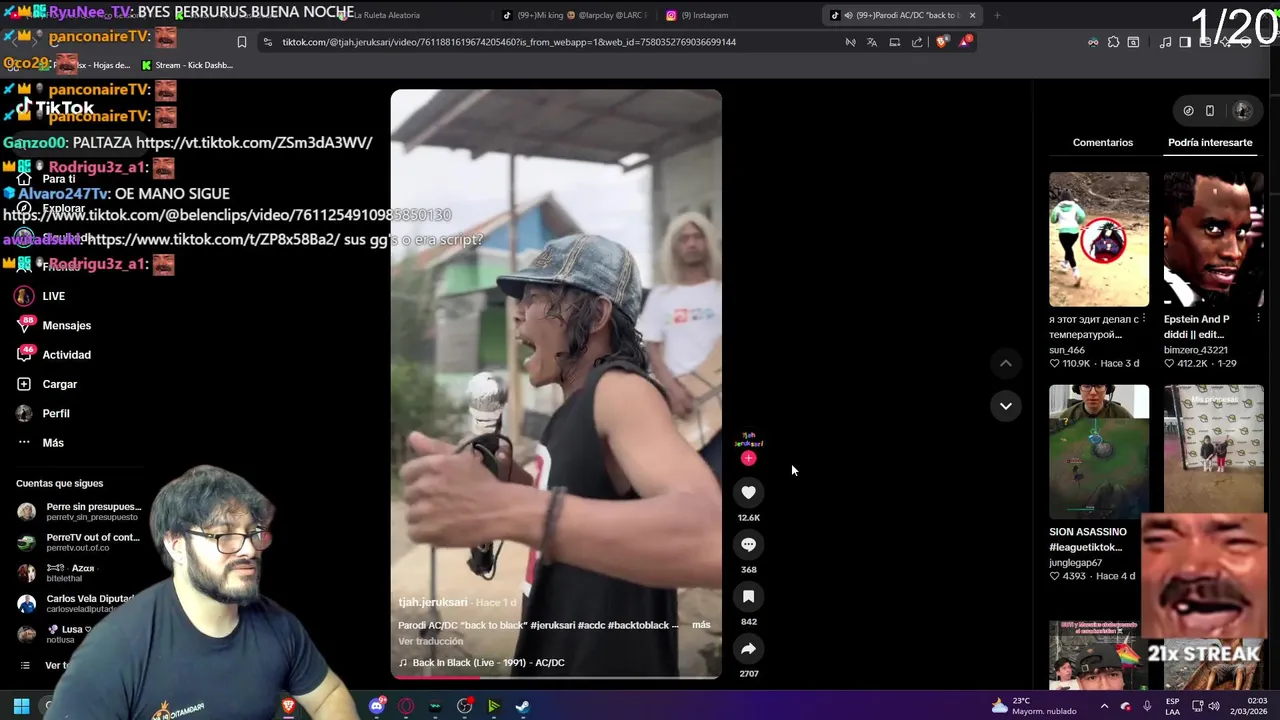
Task: Click the share page icon in address bar
Action: 917,42
